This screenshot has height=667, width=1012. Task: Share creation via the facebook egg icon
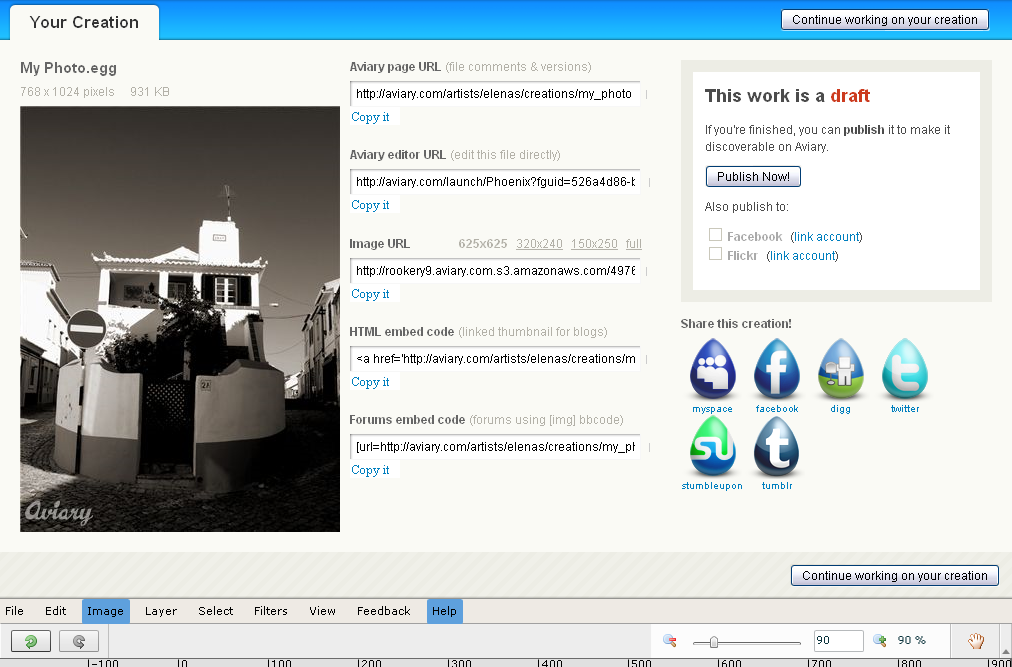coord(776,369)
